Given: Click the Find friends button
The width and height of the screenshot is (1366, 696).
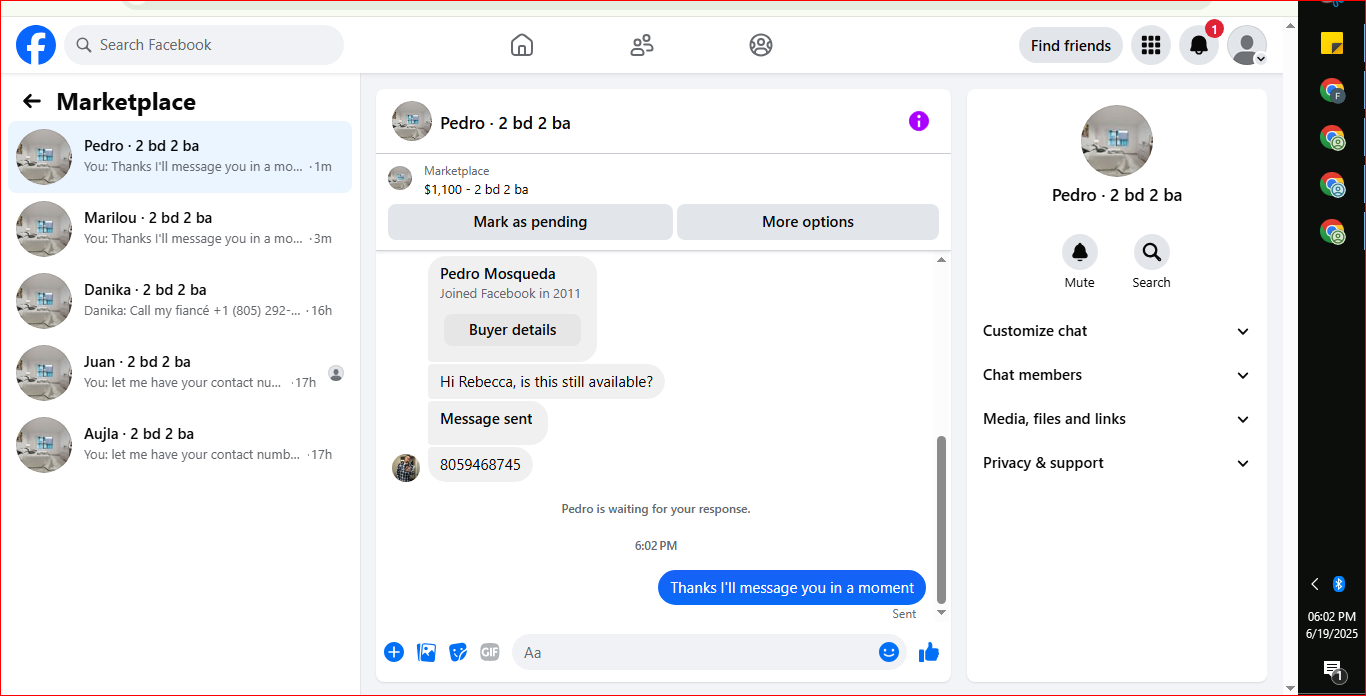Looking at the screenshot, I should tap(1071, 45).
